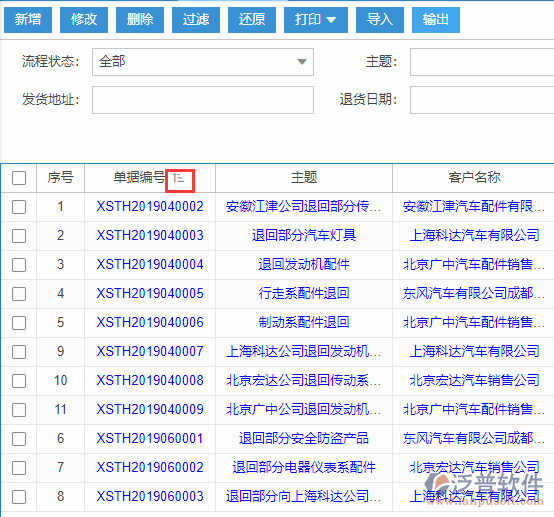
Task: Open document XSTH2019040008
Action: 150,381
